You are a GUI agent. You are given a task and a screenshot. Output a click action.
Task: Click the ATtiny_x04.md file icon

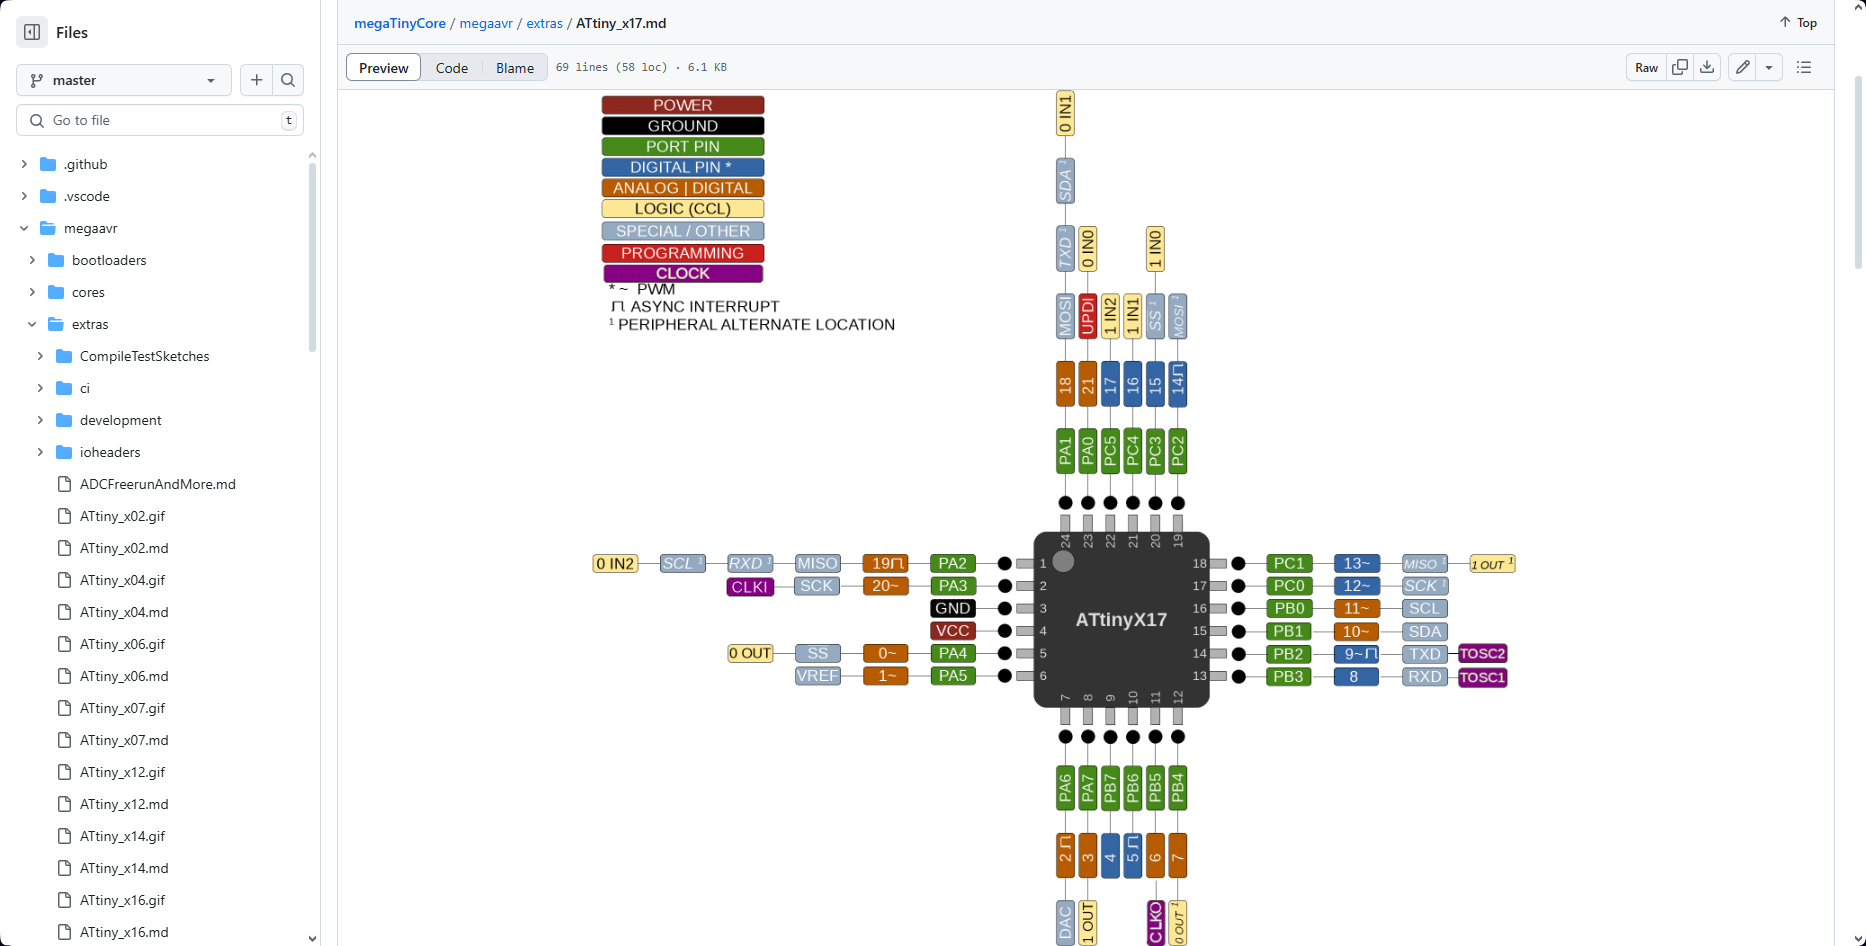tap(64, 612)
